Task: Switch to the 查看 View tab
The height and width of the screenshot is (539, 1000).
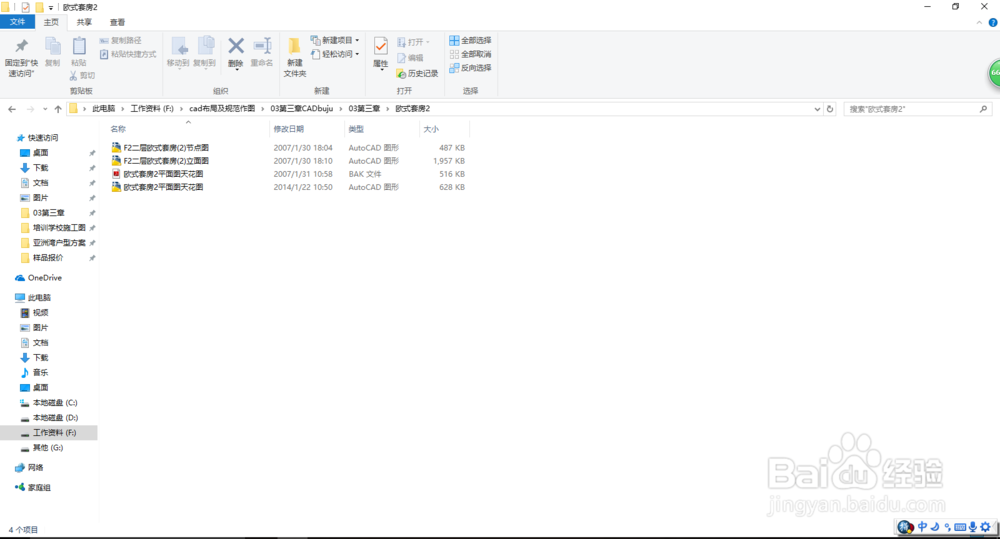Action: pyautogui.click(x=117, y=22)
